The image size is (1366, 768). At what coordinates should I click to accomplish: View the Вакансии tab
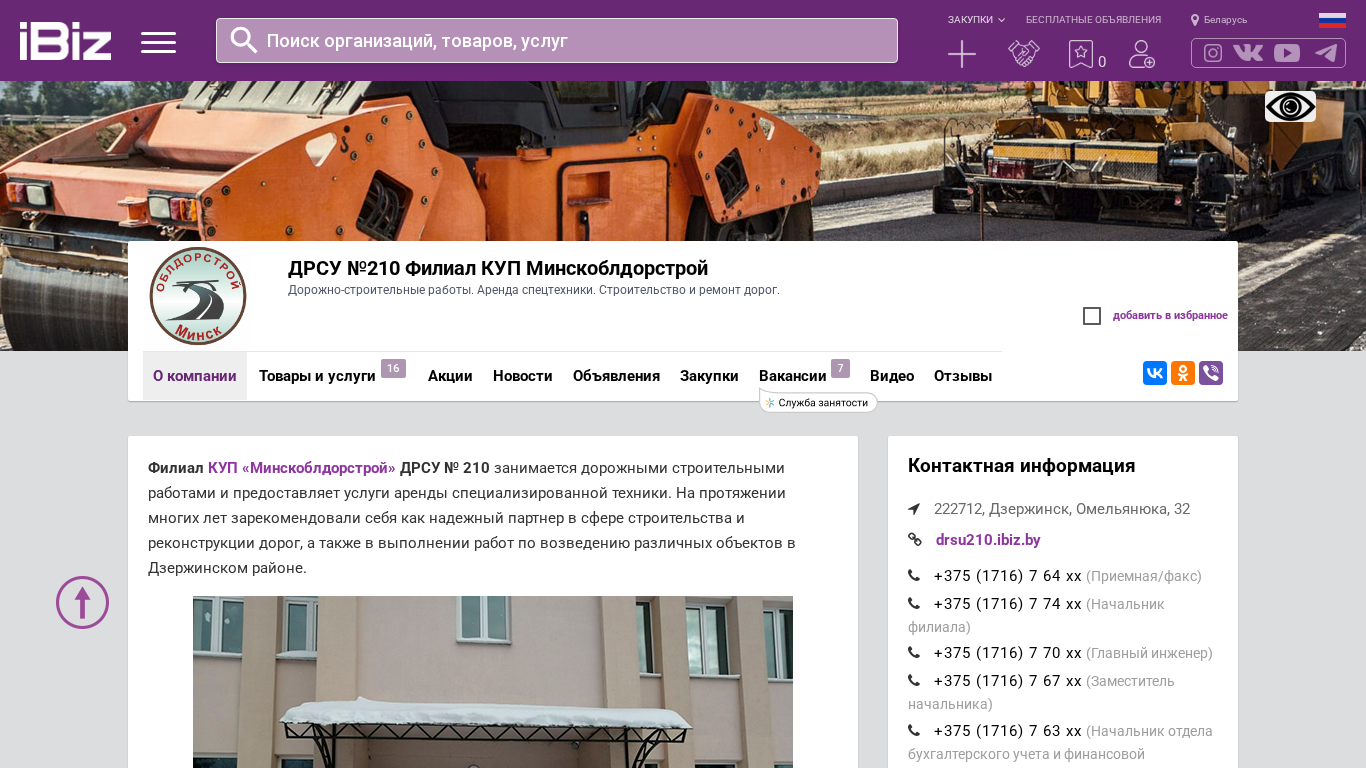pyautogui.click(x=793, y=376)
